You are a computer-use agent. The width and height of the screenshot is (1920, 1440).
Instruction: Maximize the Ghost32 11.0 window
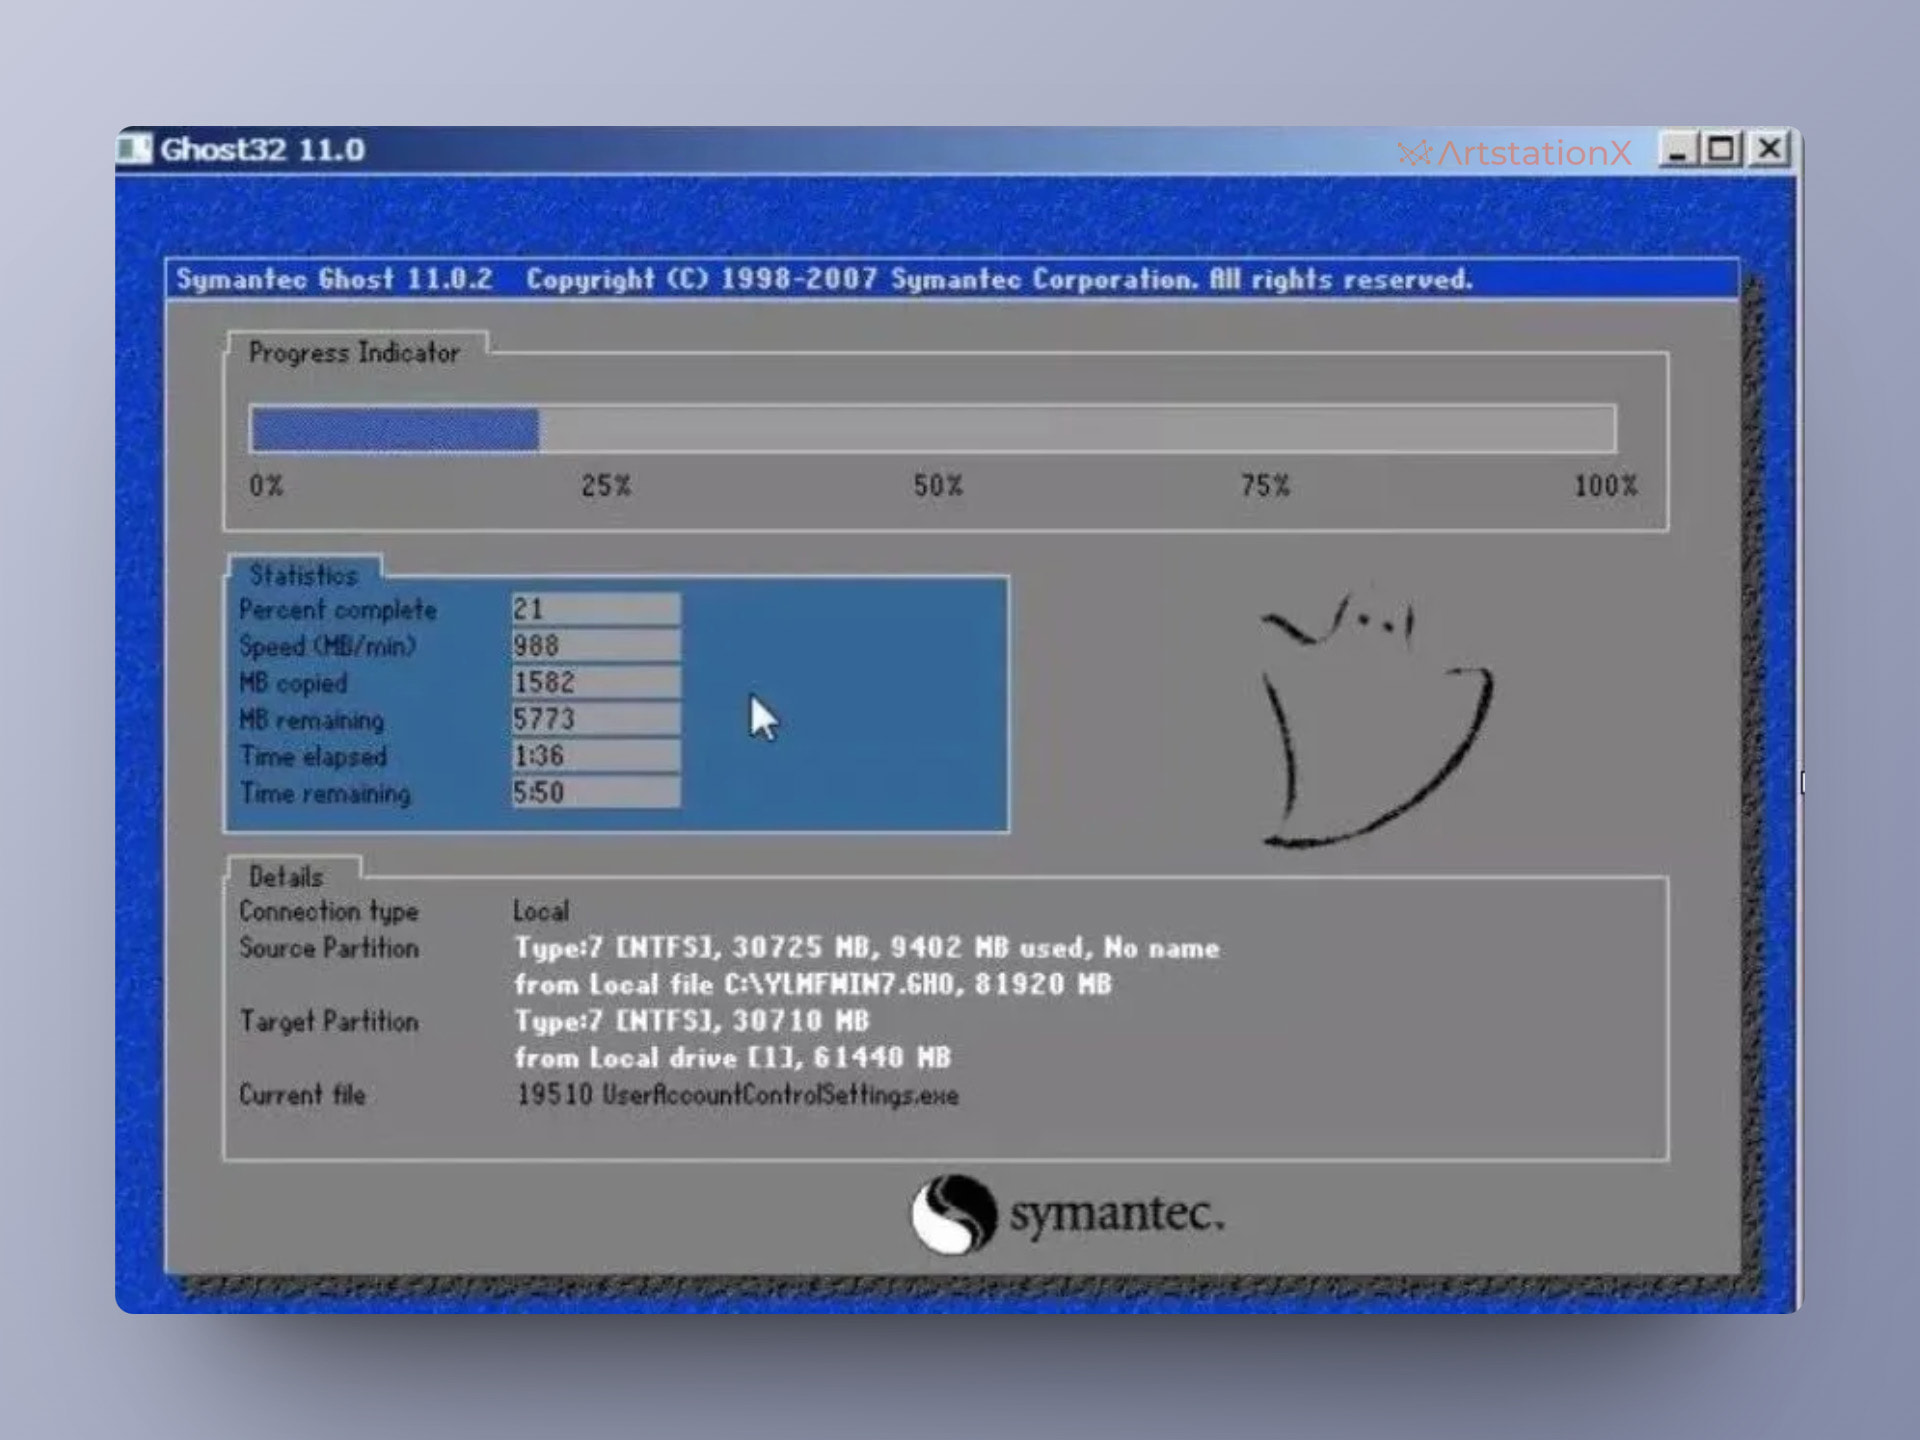tap(1722, 150)
